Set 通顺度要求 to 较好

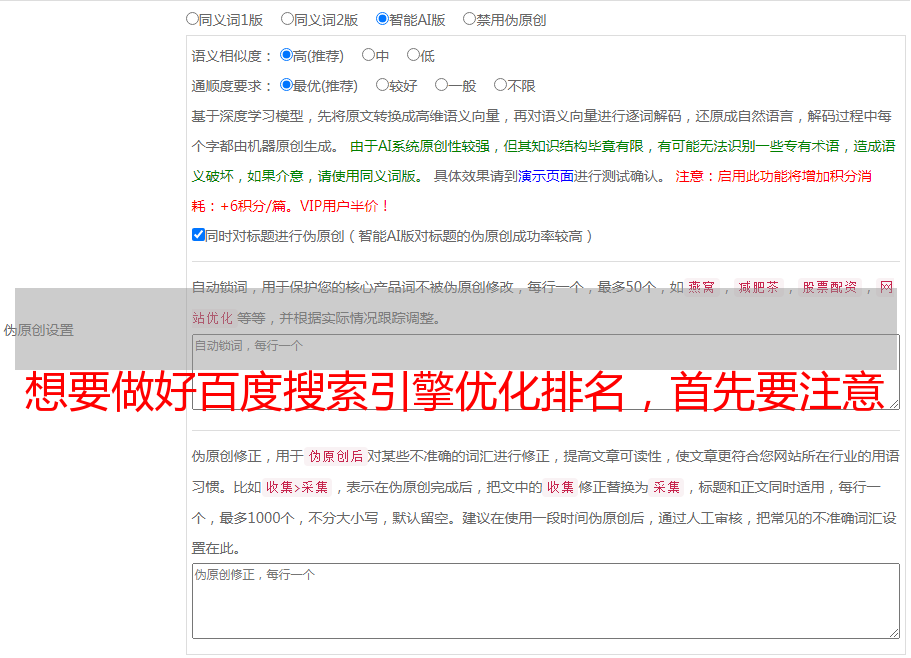click(382, 85)
